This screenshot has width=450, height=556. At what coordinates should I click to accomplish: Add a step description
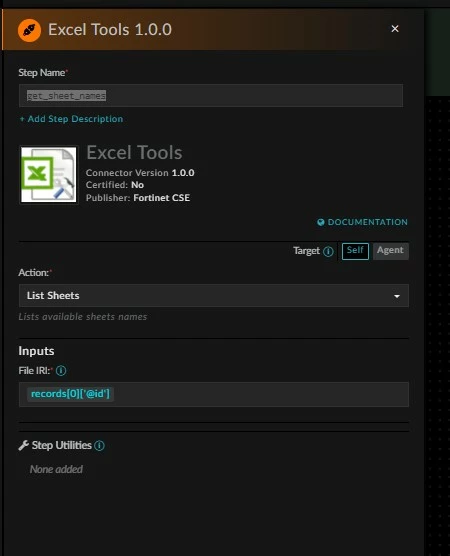[x=71, y=119]
